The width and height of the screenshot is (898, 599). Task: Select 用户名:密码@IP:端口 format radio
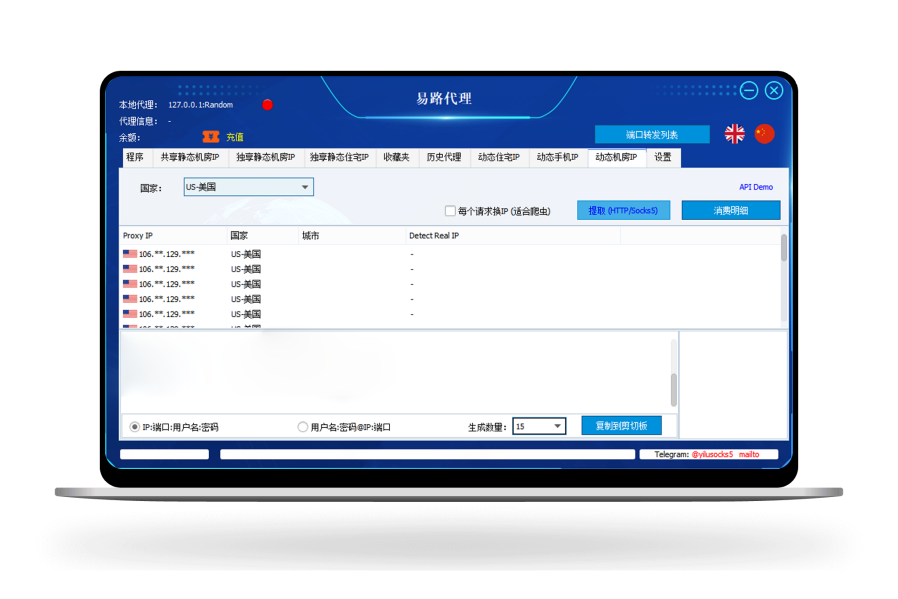click(x=302, y=427)
